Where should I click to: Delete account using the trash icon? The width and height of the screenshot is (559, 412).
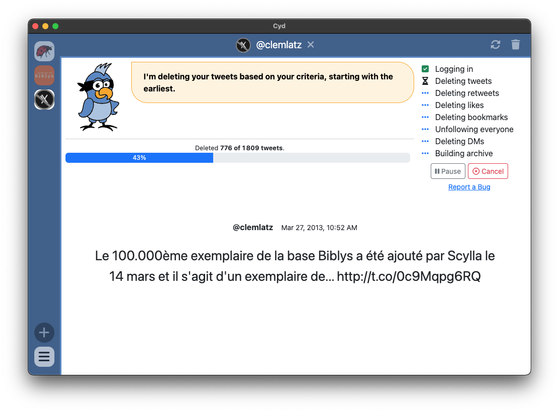516,45
